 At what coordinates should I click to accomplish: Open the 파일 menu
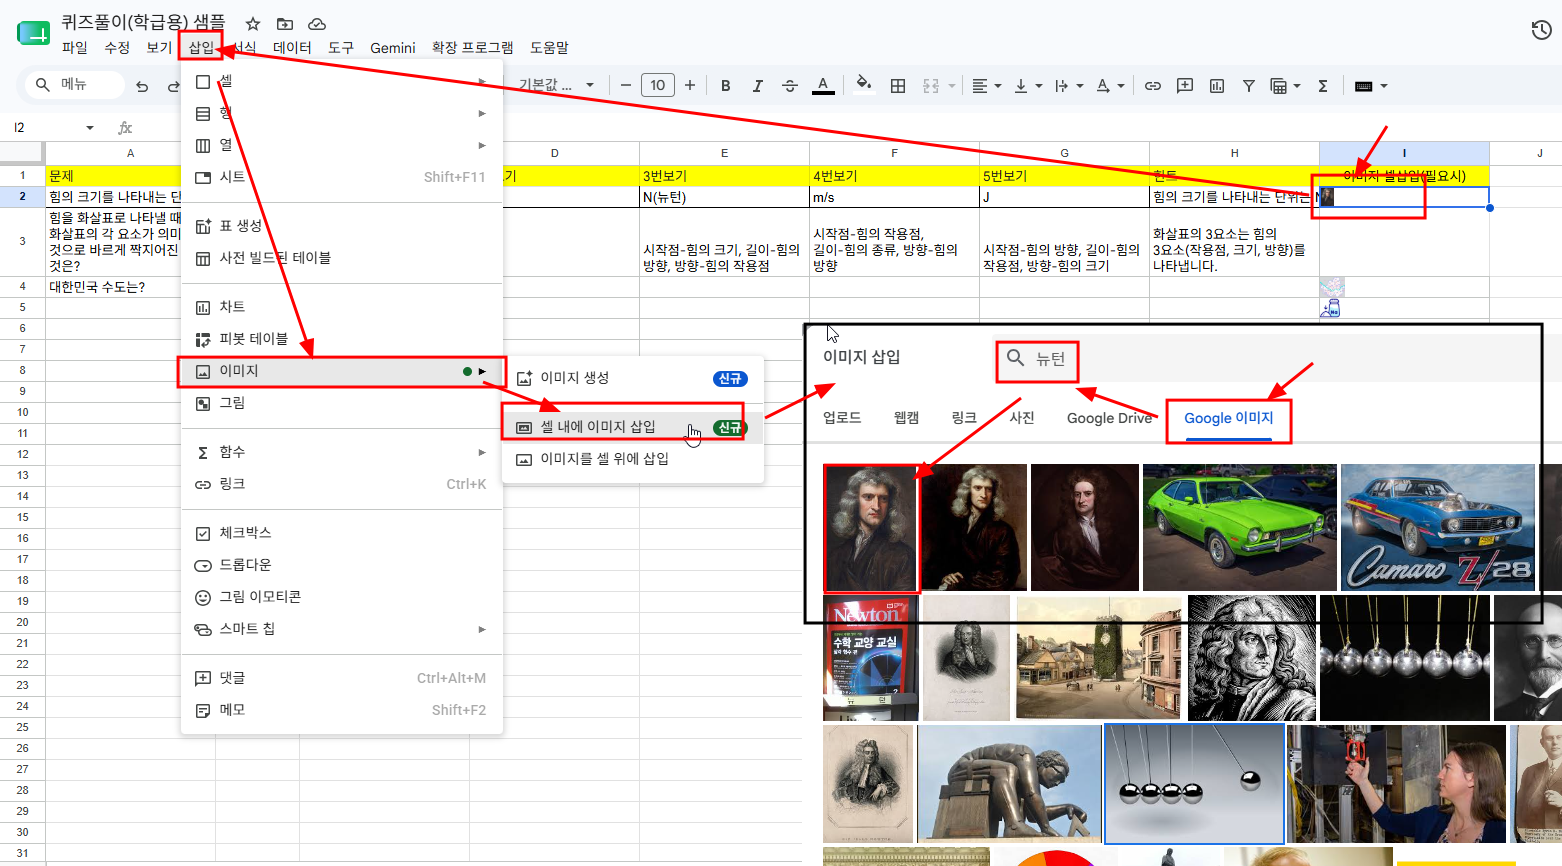pyautogui.click(x=75, y=48)
